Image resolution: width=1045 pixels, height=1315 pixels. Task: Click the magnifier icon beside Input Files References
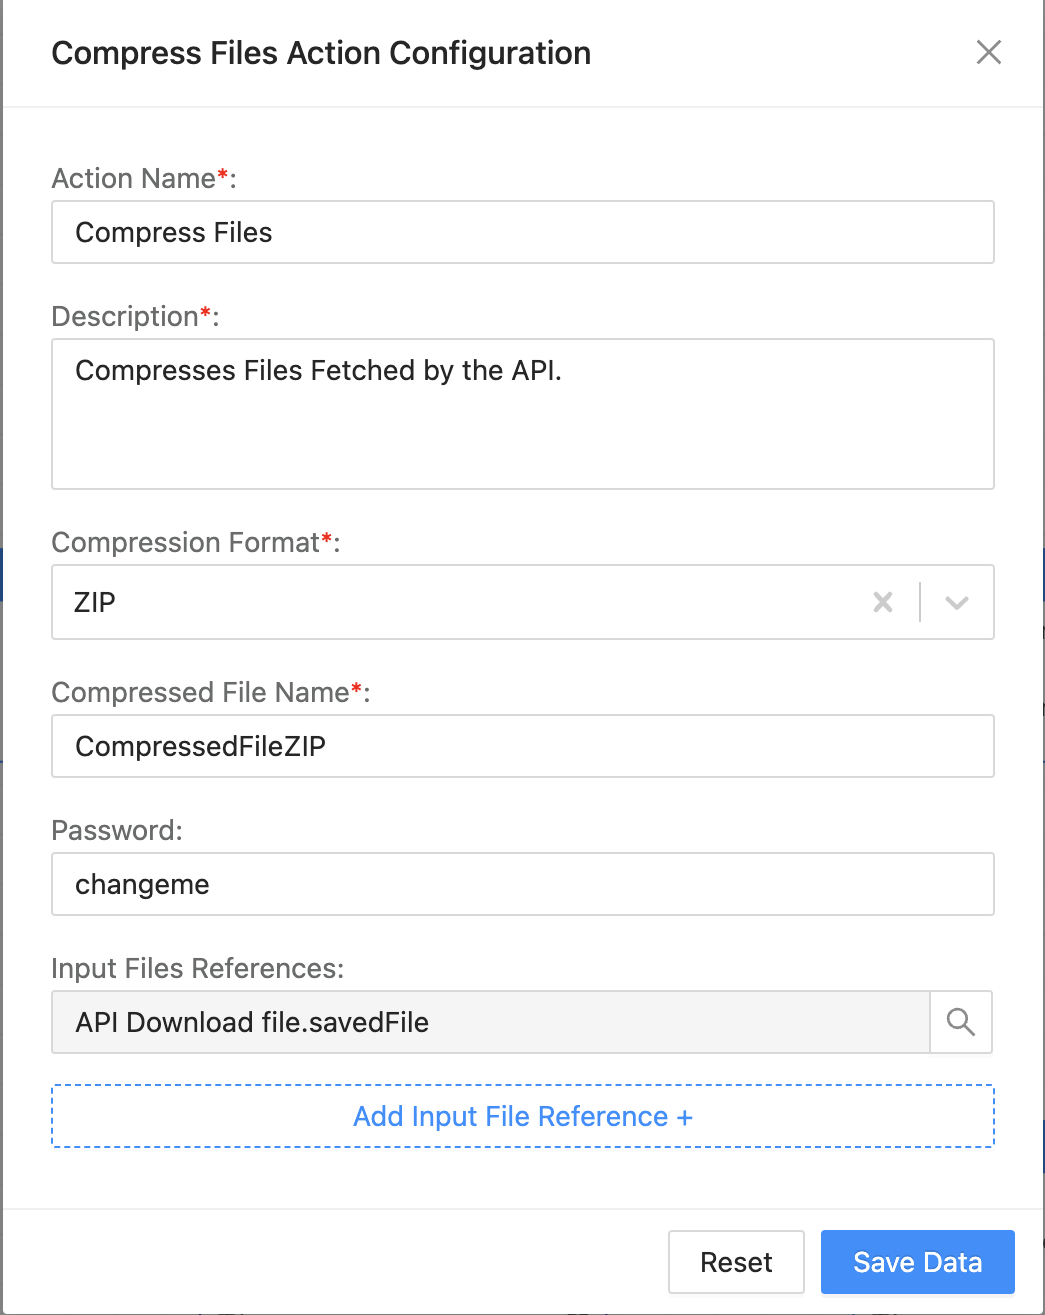point(960,1022)
